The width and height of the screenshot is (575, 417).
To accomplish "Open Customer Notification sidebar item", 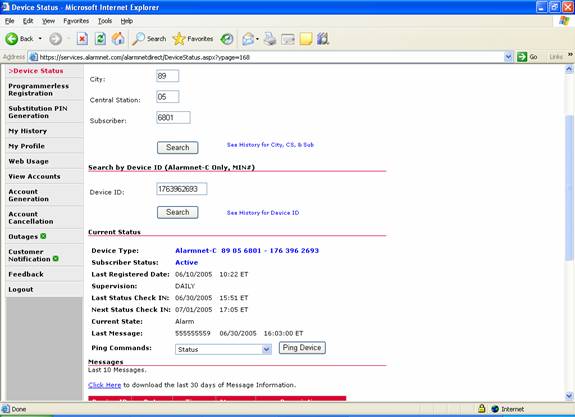I will [x=29, y=255].
